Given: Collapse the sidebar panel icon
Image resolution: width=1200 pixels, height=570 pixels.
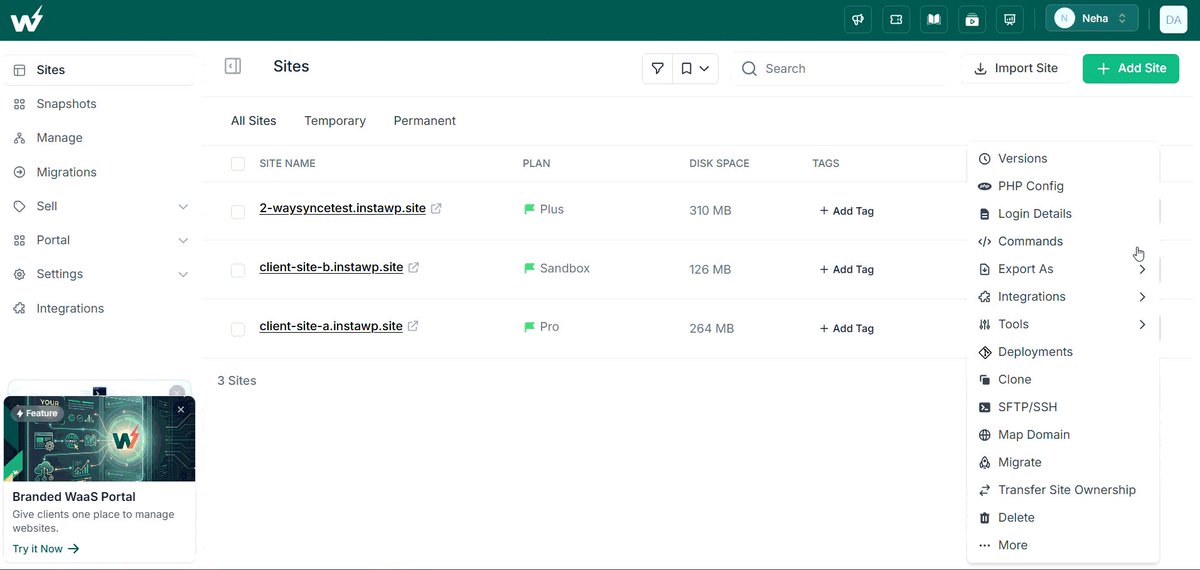Looking at the screenshot, I should (x=233, y=66).
